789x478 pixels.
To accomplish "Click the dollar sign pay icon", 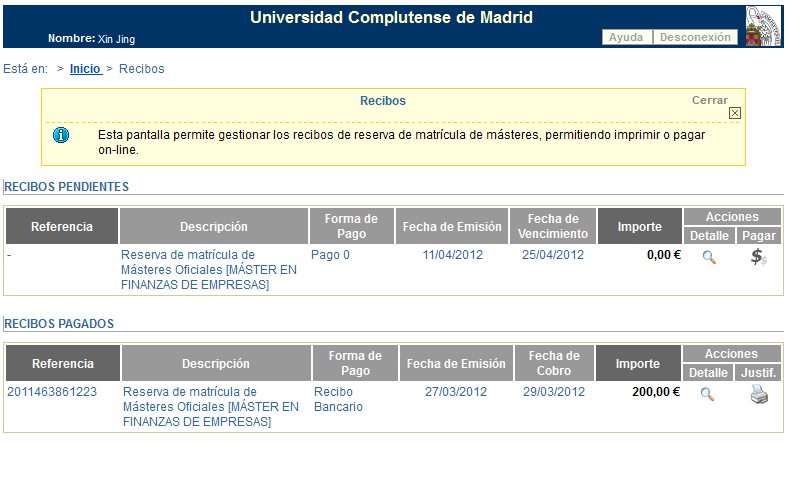I will 759,257.
